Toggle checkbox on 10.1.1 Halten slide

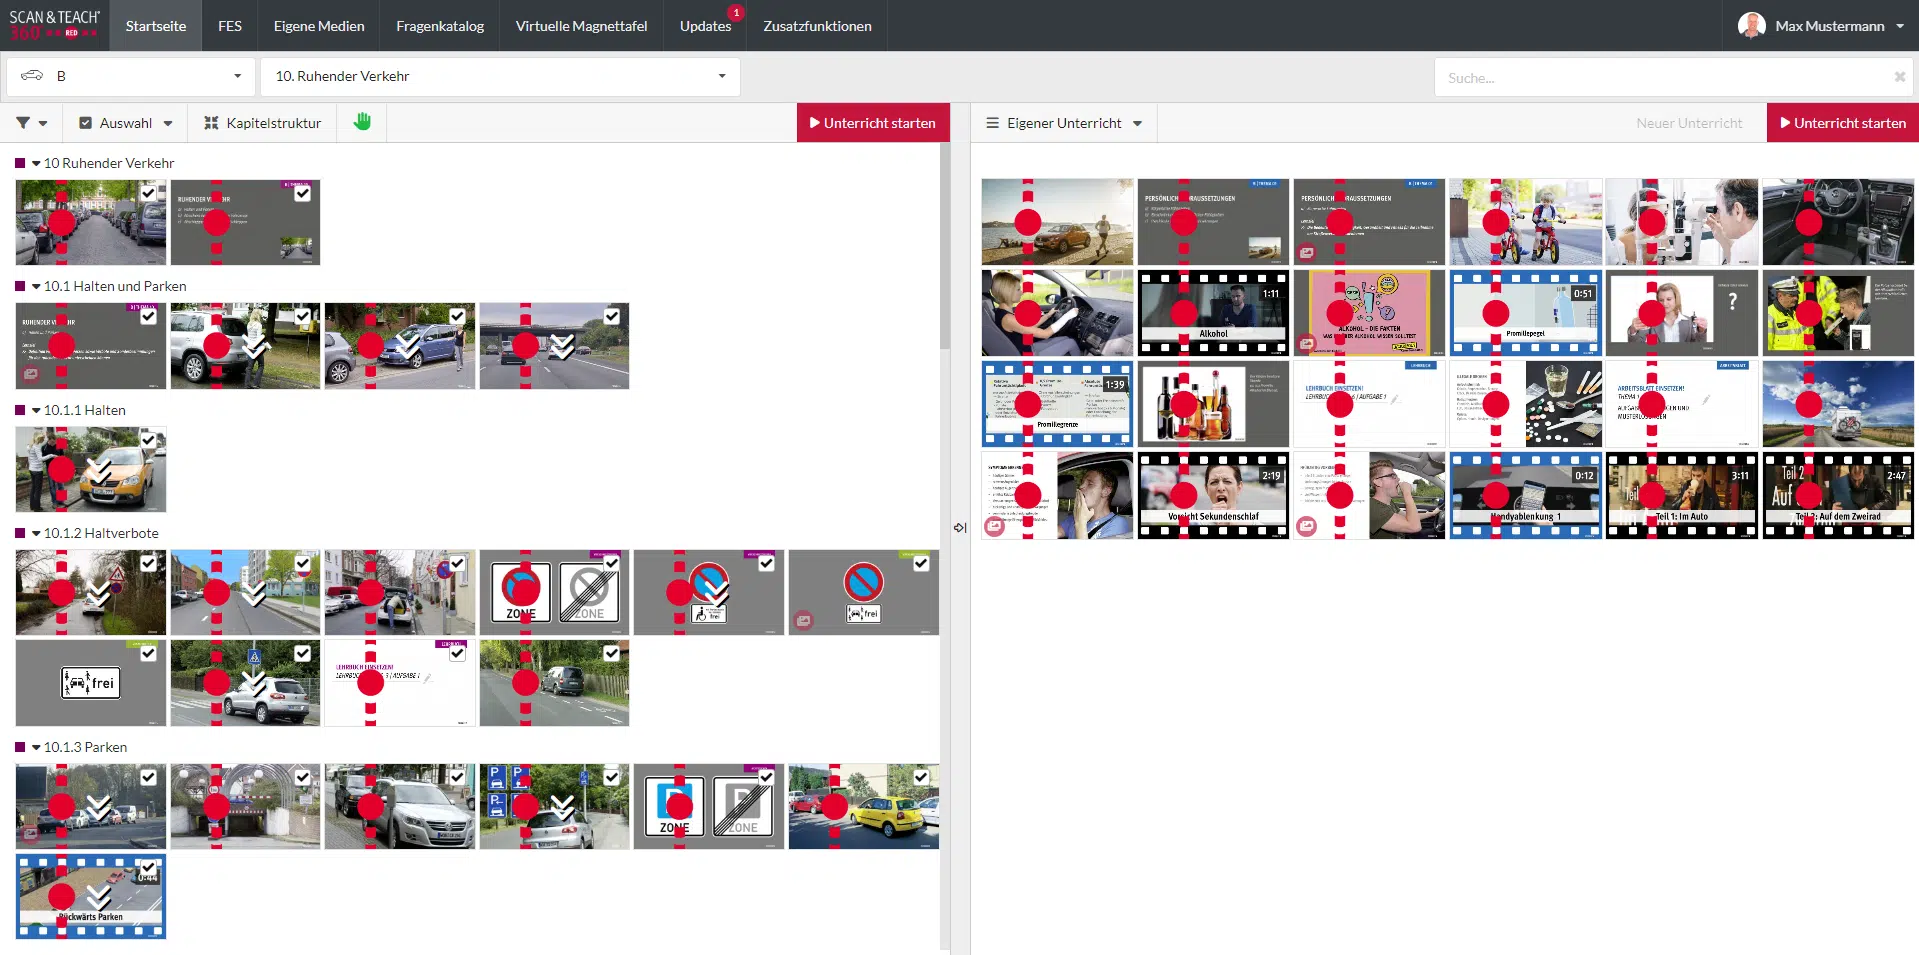[x=149, y=440]
